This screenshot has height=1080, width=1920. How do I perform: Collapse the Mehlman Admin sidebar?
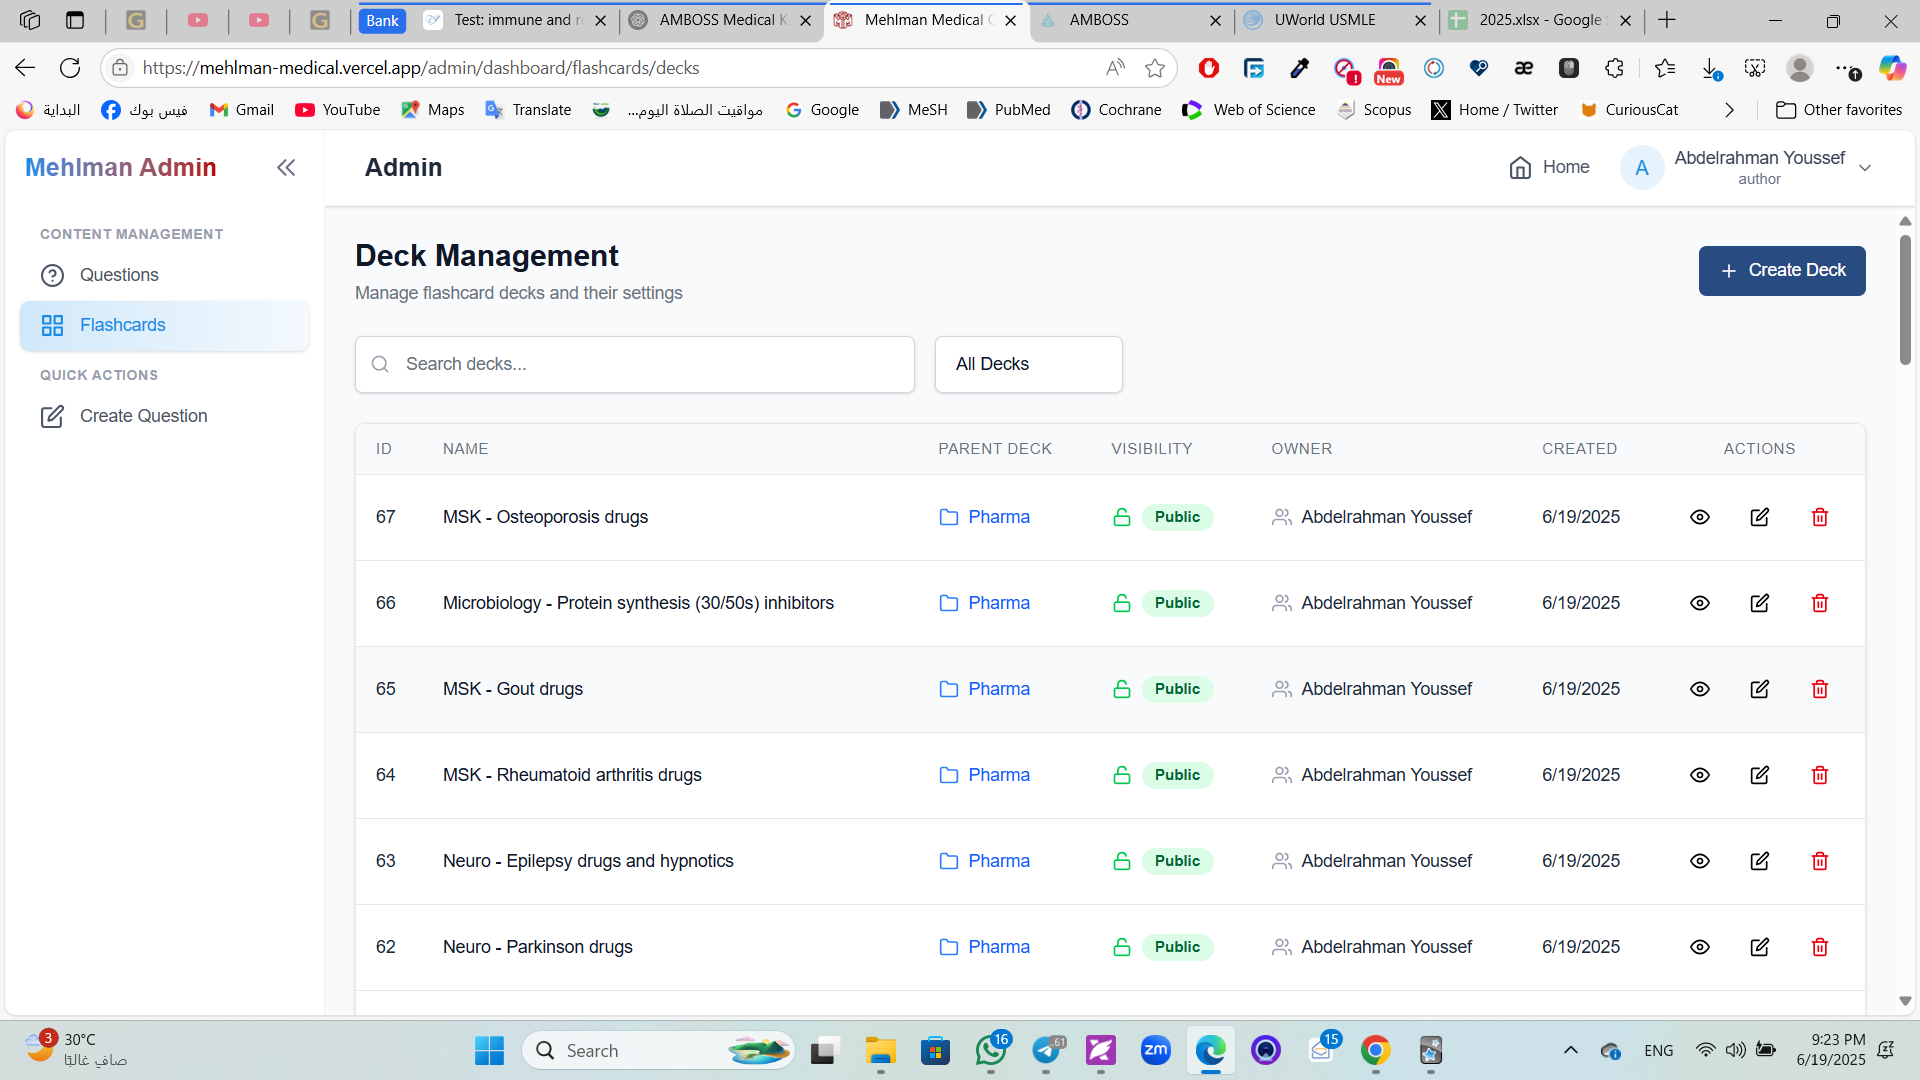pos(286,167)
